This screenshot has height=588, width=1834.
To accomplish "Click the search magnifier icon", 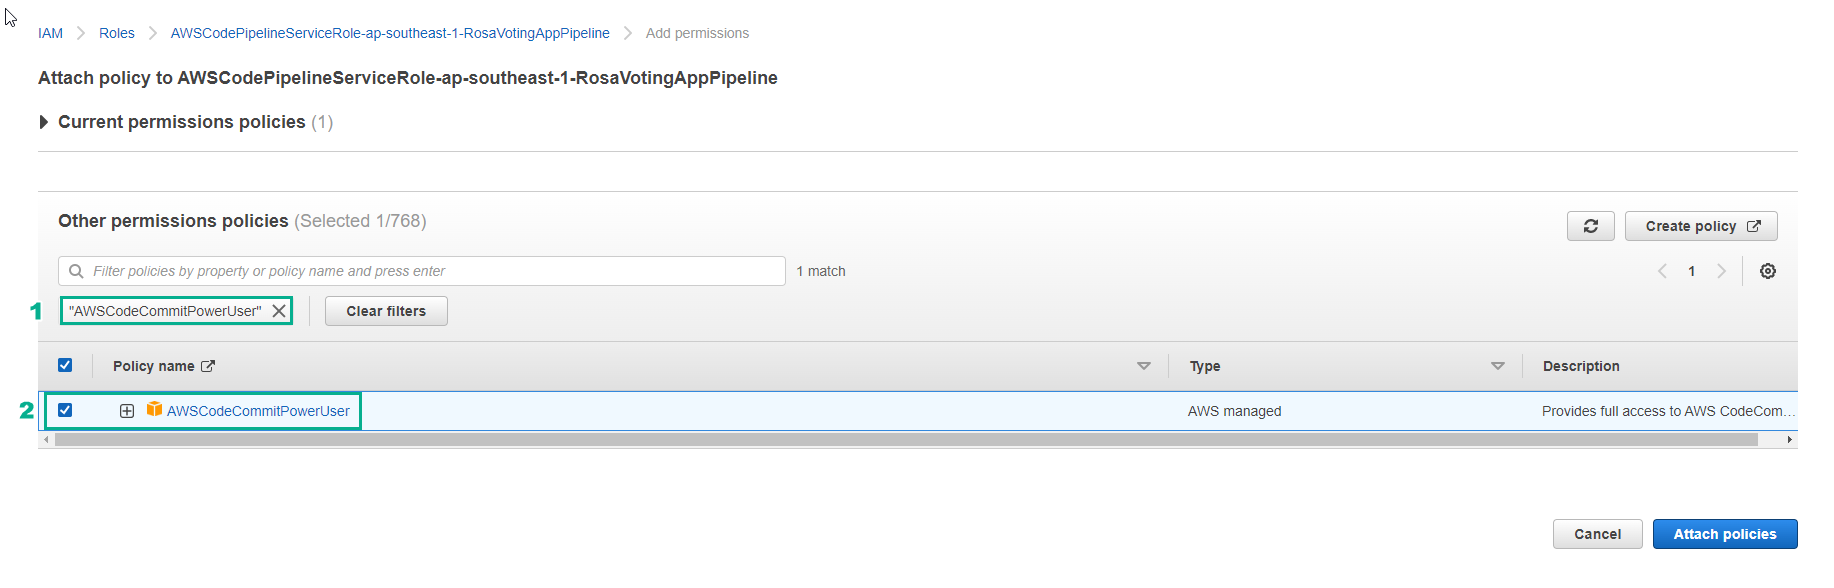I will [76, 271].
